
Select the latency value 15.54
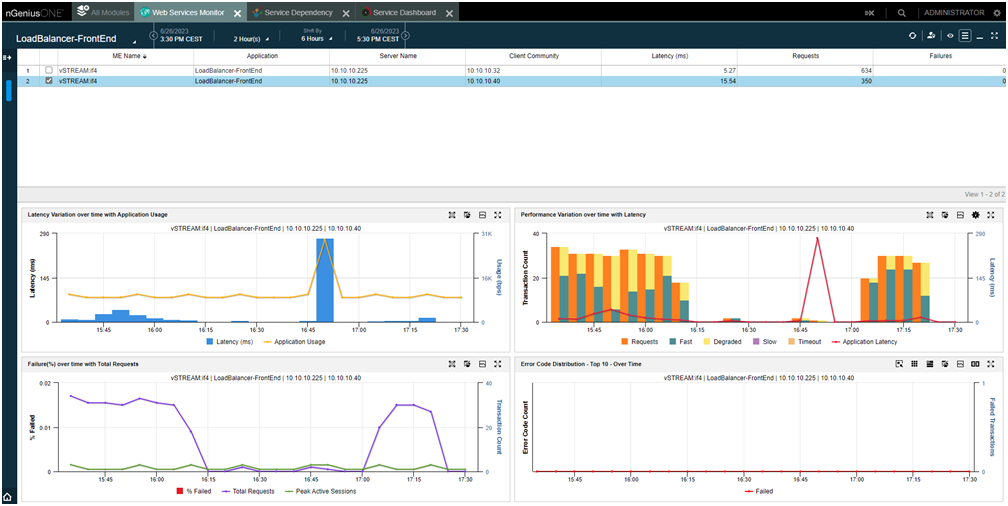click(726, 81)
